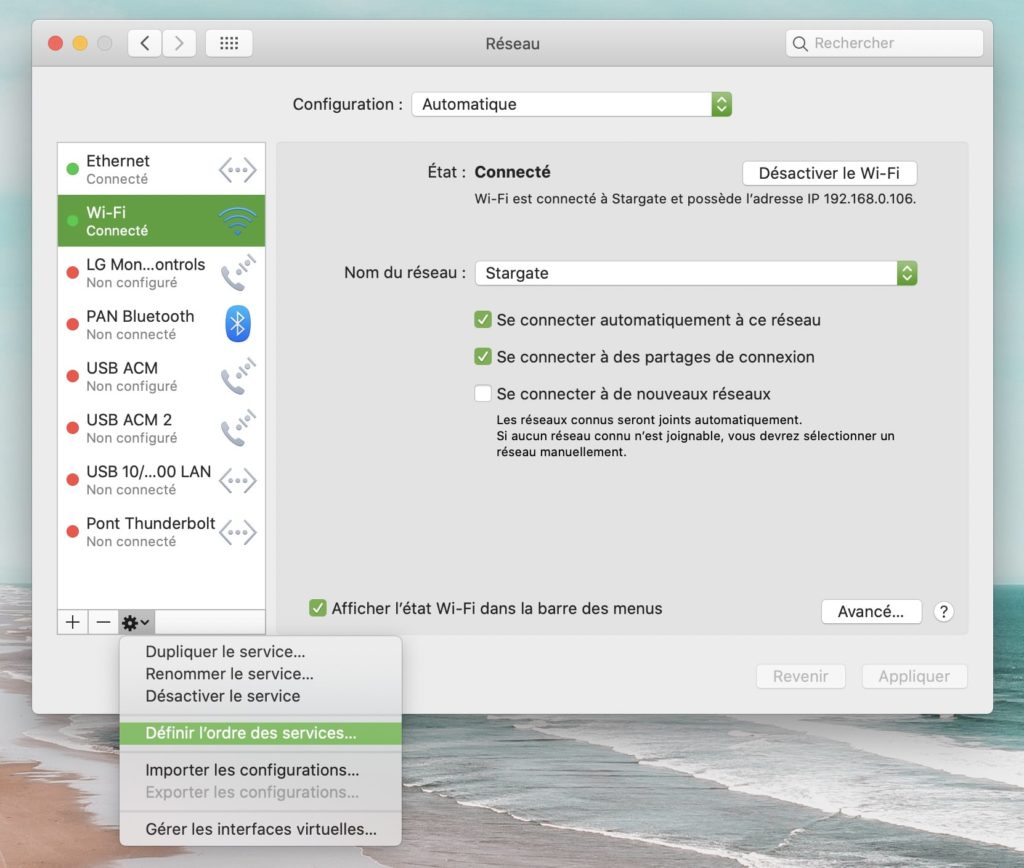Viewport: 1024px width, 868px height.
Task: Choose 'Désactiver le service' from menu
Action: pos(261,696)
